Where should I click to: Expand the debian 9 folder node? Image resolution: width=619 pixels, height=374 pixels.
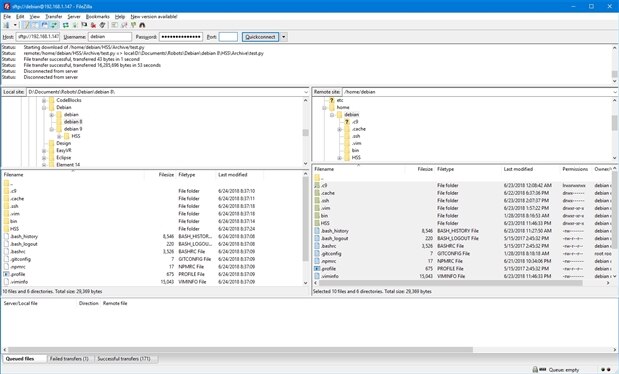click(52, 129)
